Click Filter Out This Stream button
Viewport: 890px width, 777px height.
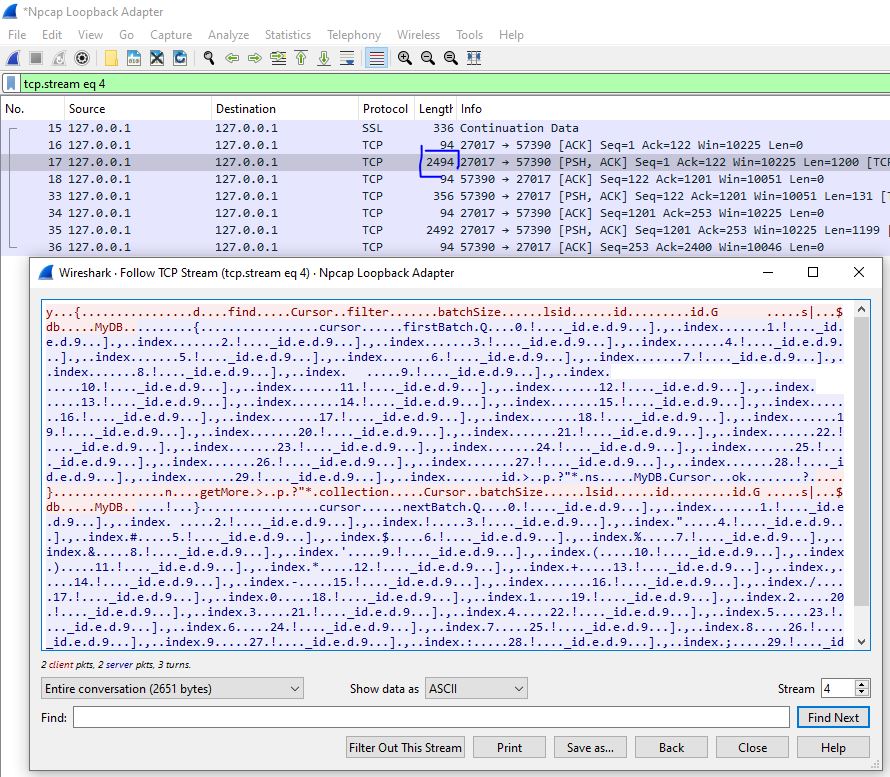point(405,747)
